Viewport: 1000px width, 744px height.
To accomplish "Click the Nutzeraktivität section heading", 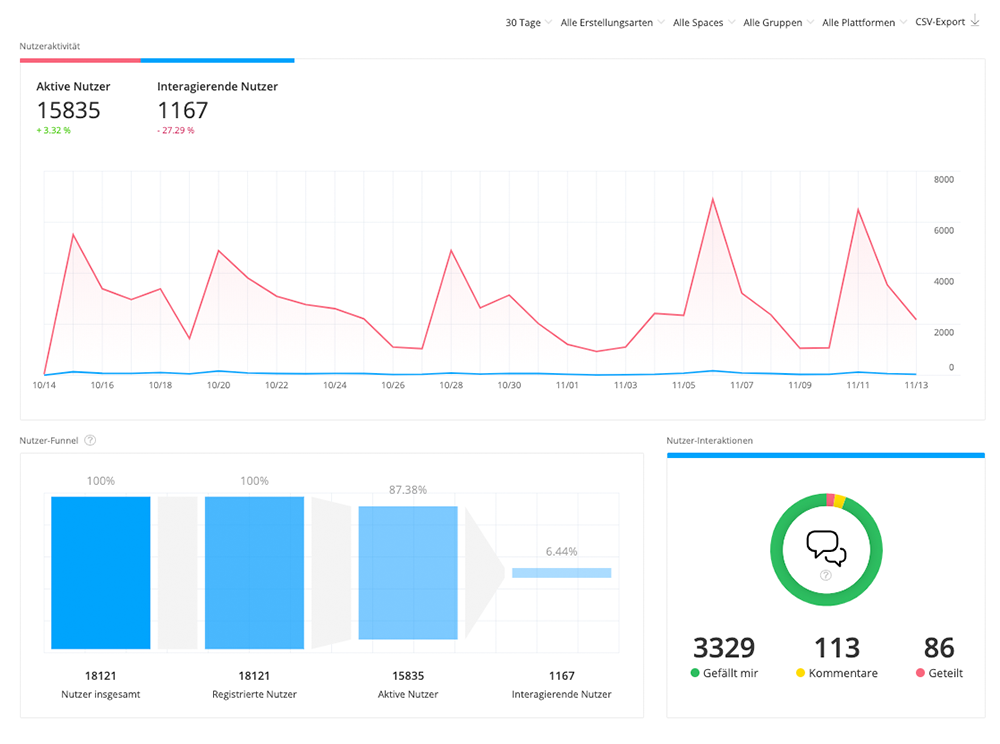I will (50, 46).
